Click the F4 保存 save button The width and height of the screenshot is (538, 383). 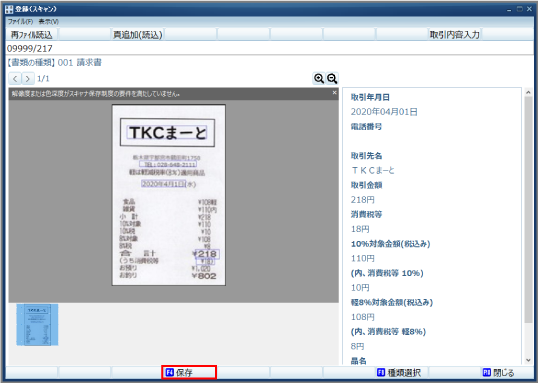point(189,372)
